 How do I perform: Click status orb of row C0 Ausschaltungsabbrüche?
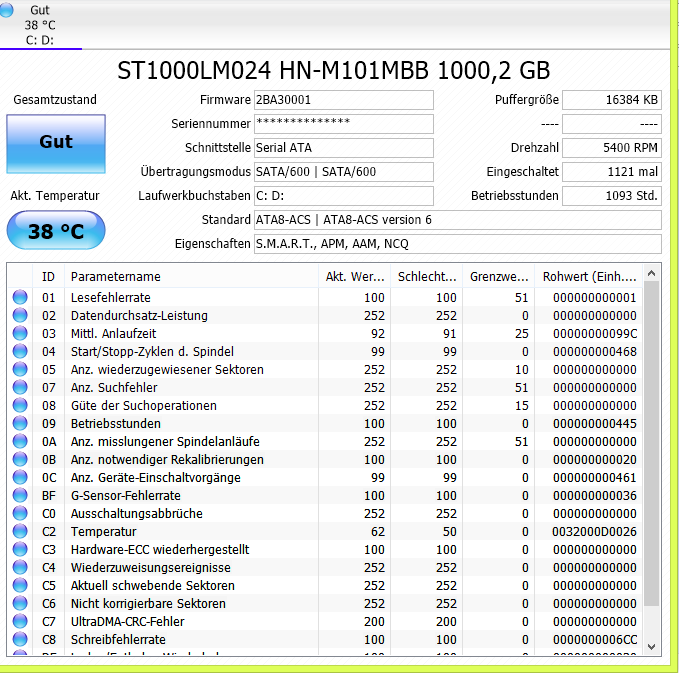tap(20, 513)
